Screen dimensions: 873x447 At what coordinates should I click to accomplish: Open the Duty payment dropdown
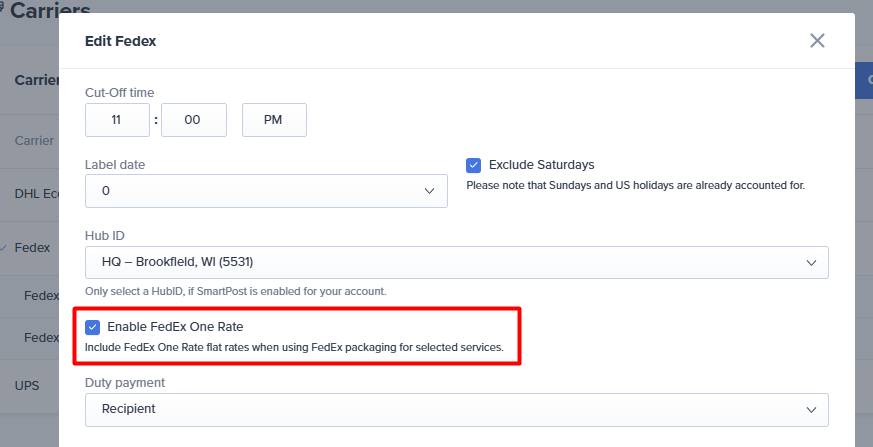[x=457, y=410]
